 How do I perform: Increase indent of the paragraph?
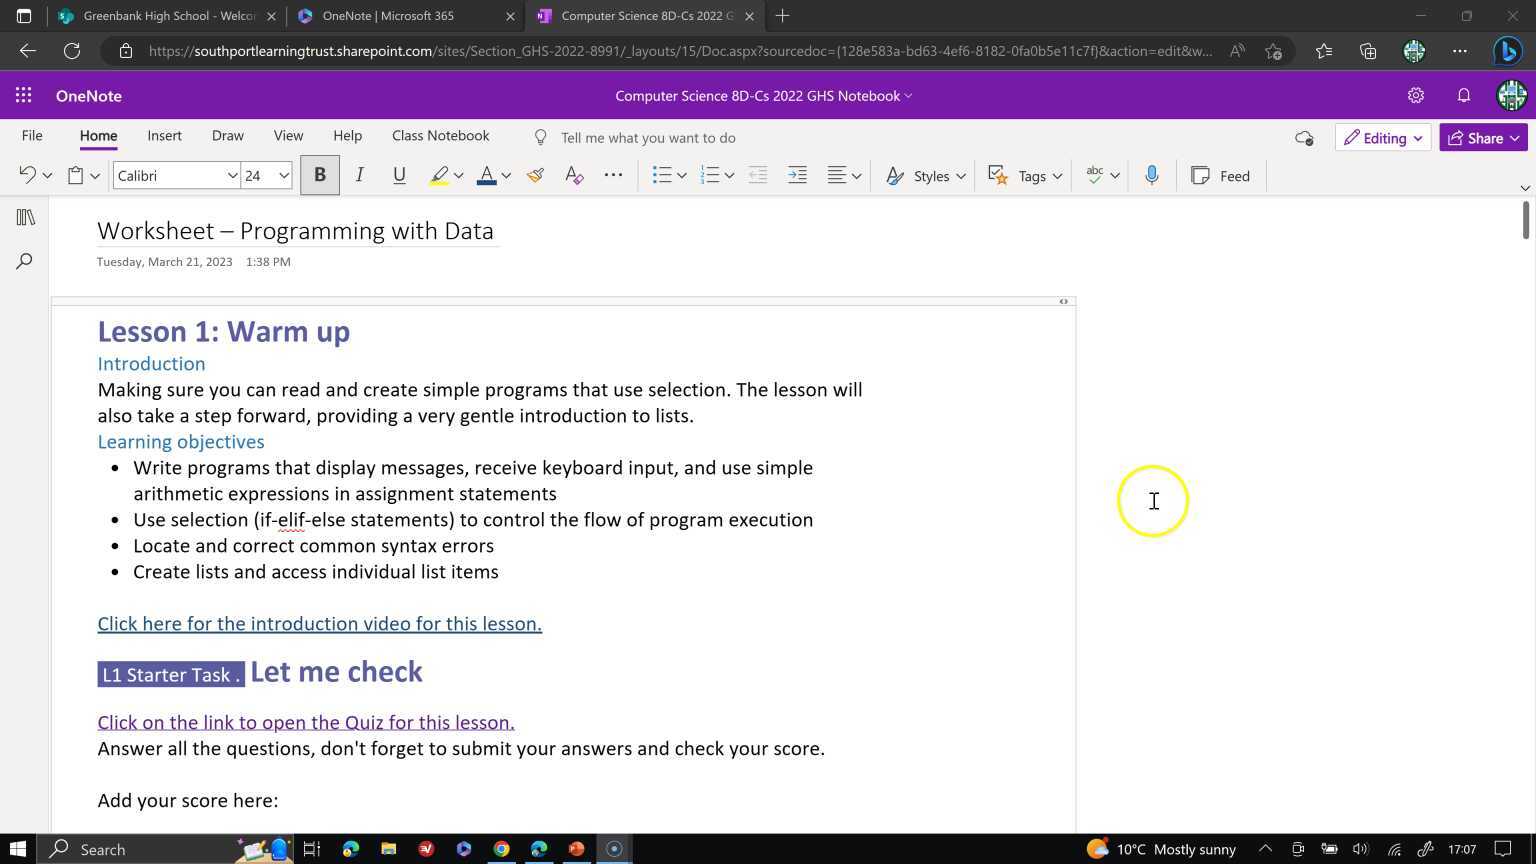tap(797, 176)
